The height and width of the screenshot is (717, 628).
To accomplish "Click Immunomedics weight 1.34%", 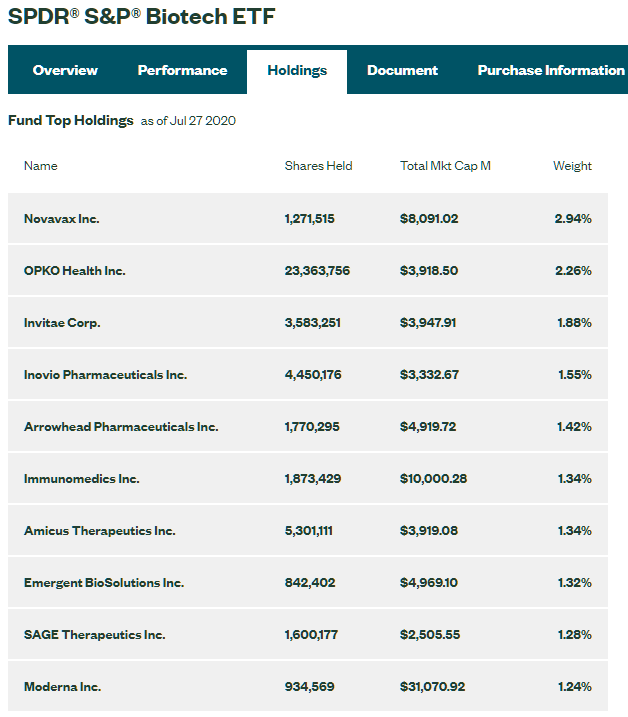I will [x=574, y=479].
